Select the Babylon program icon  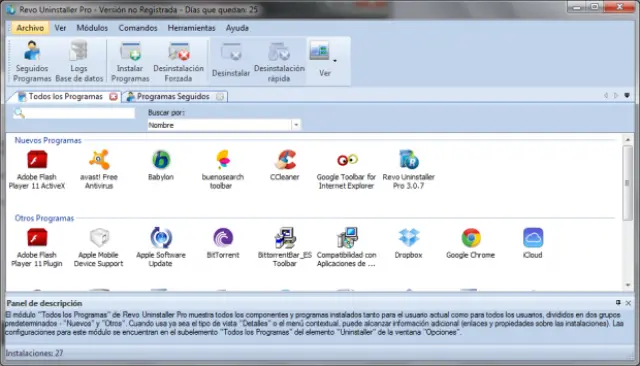pyautogui.click(x=161, y=166)
